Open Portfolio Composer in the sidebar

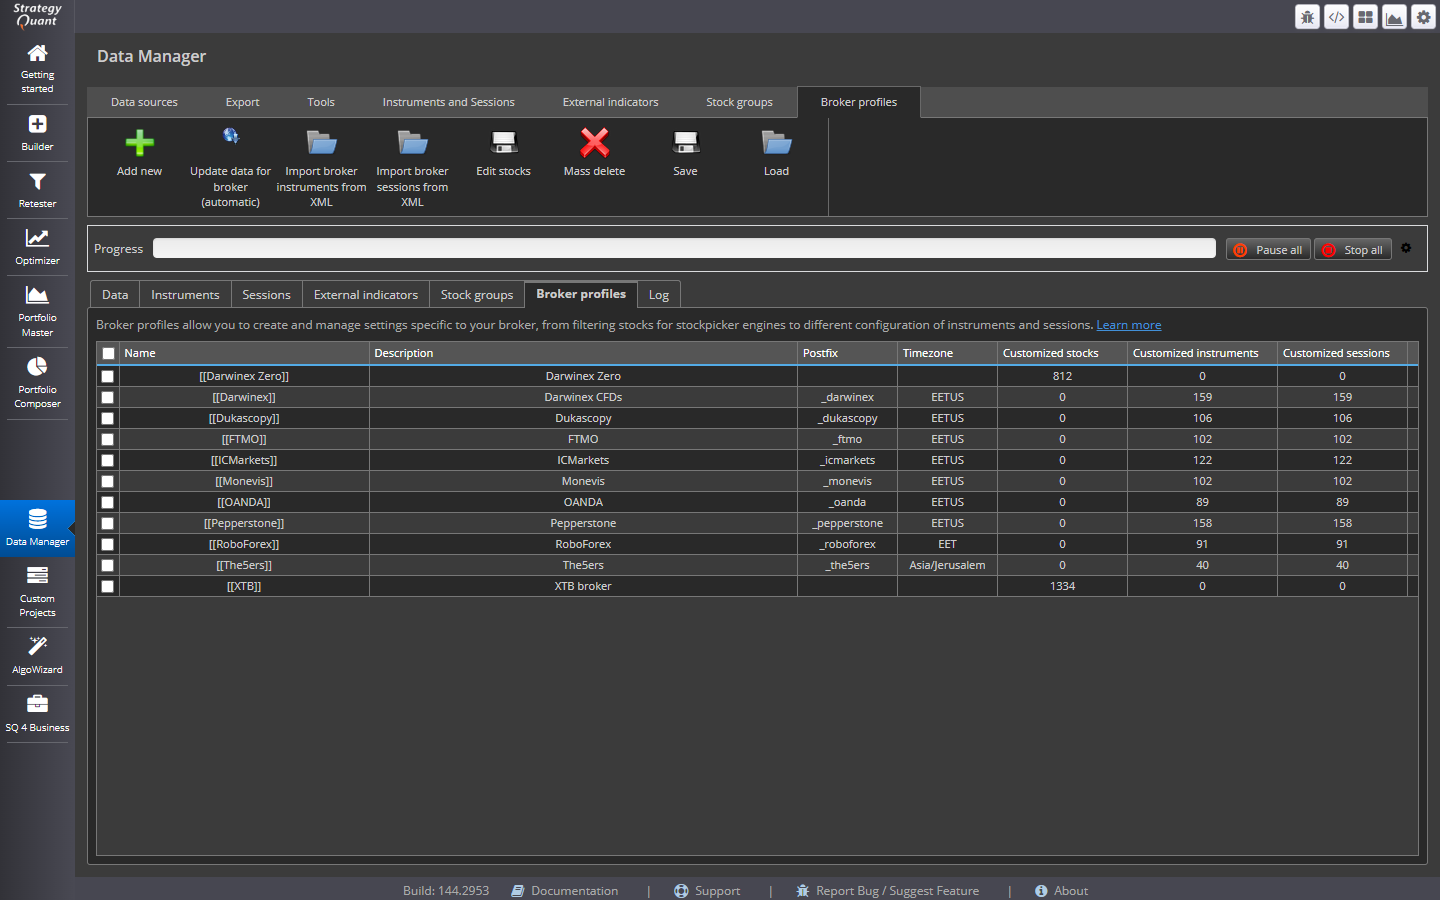click(x=37, y=383)
